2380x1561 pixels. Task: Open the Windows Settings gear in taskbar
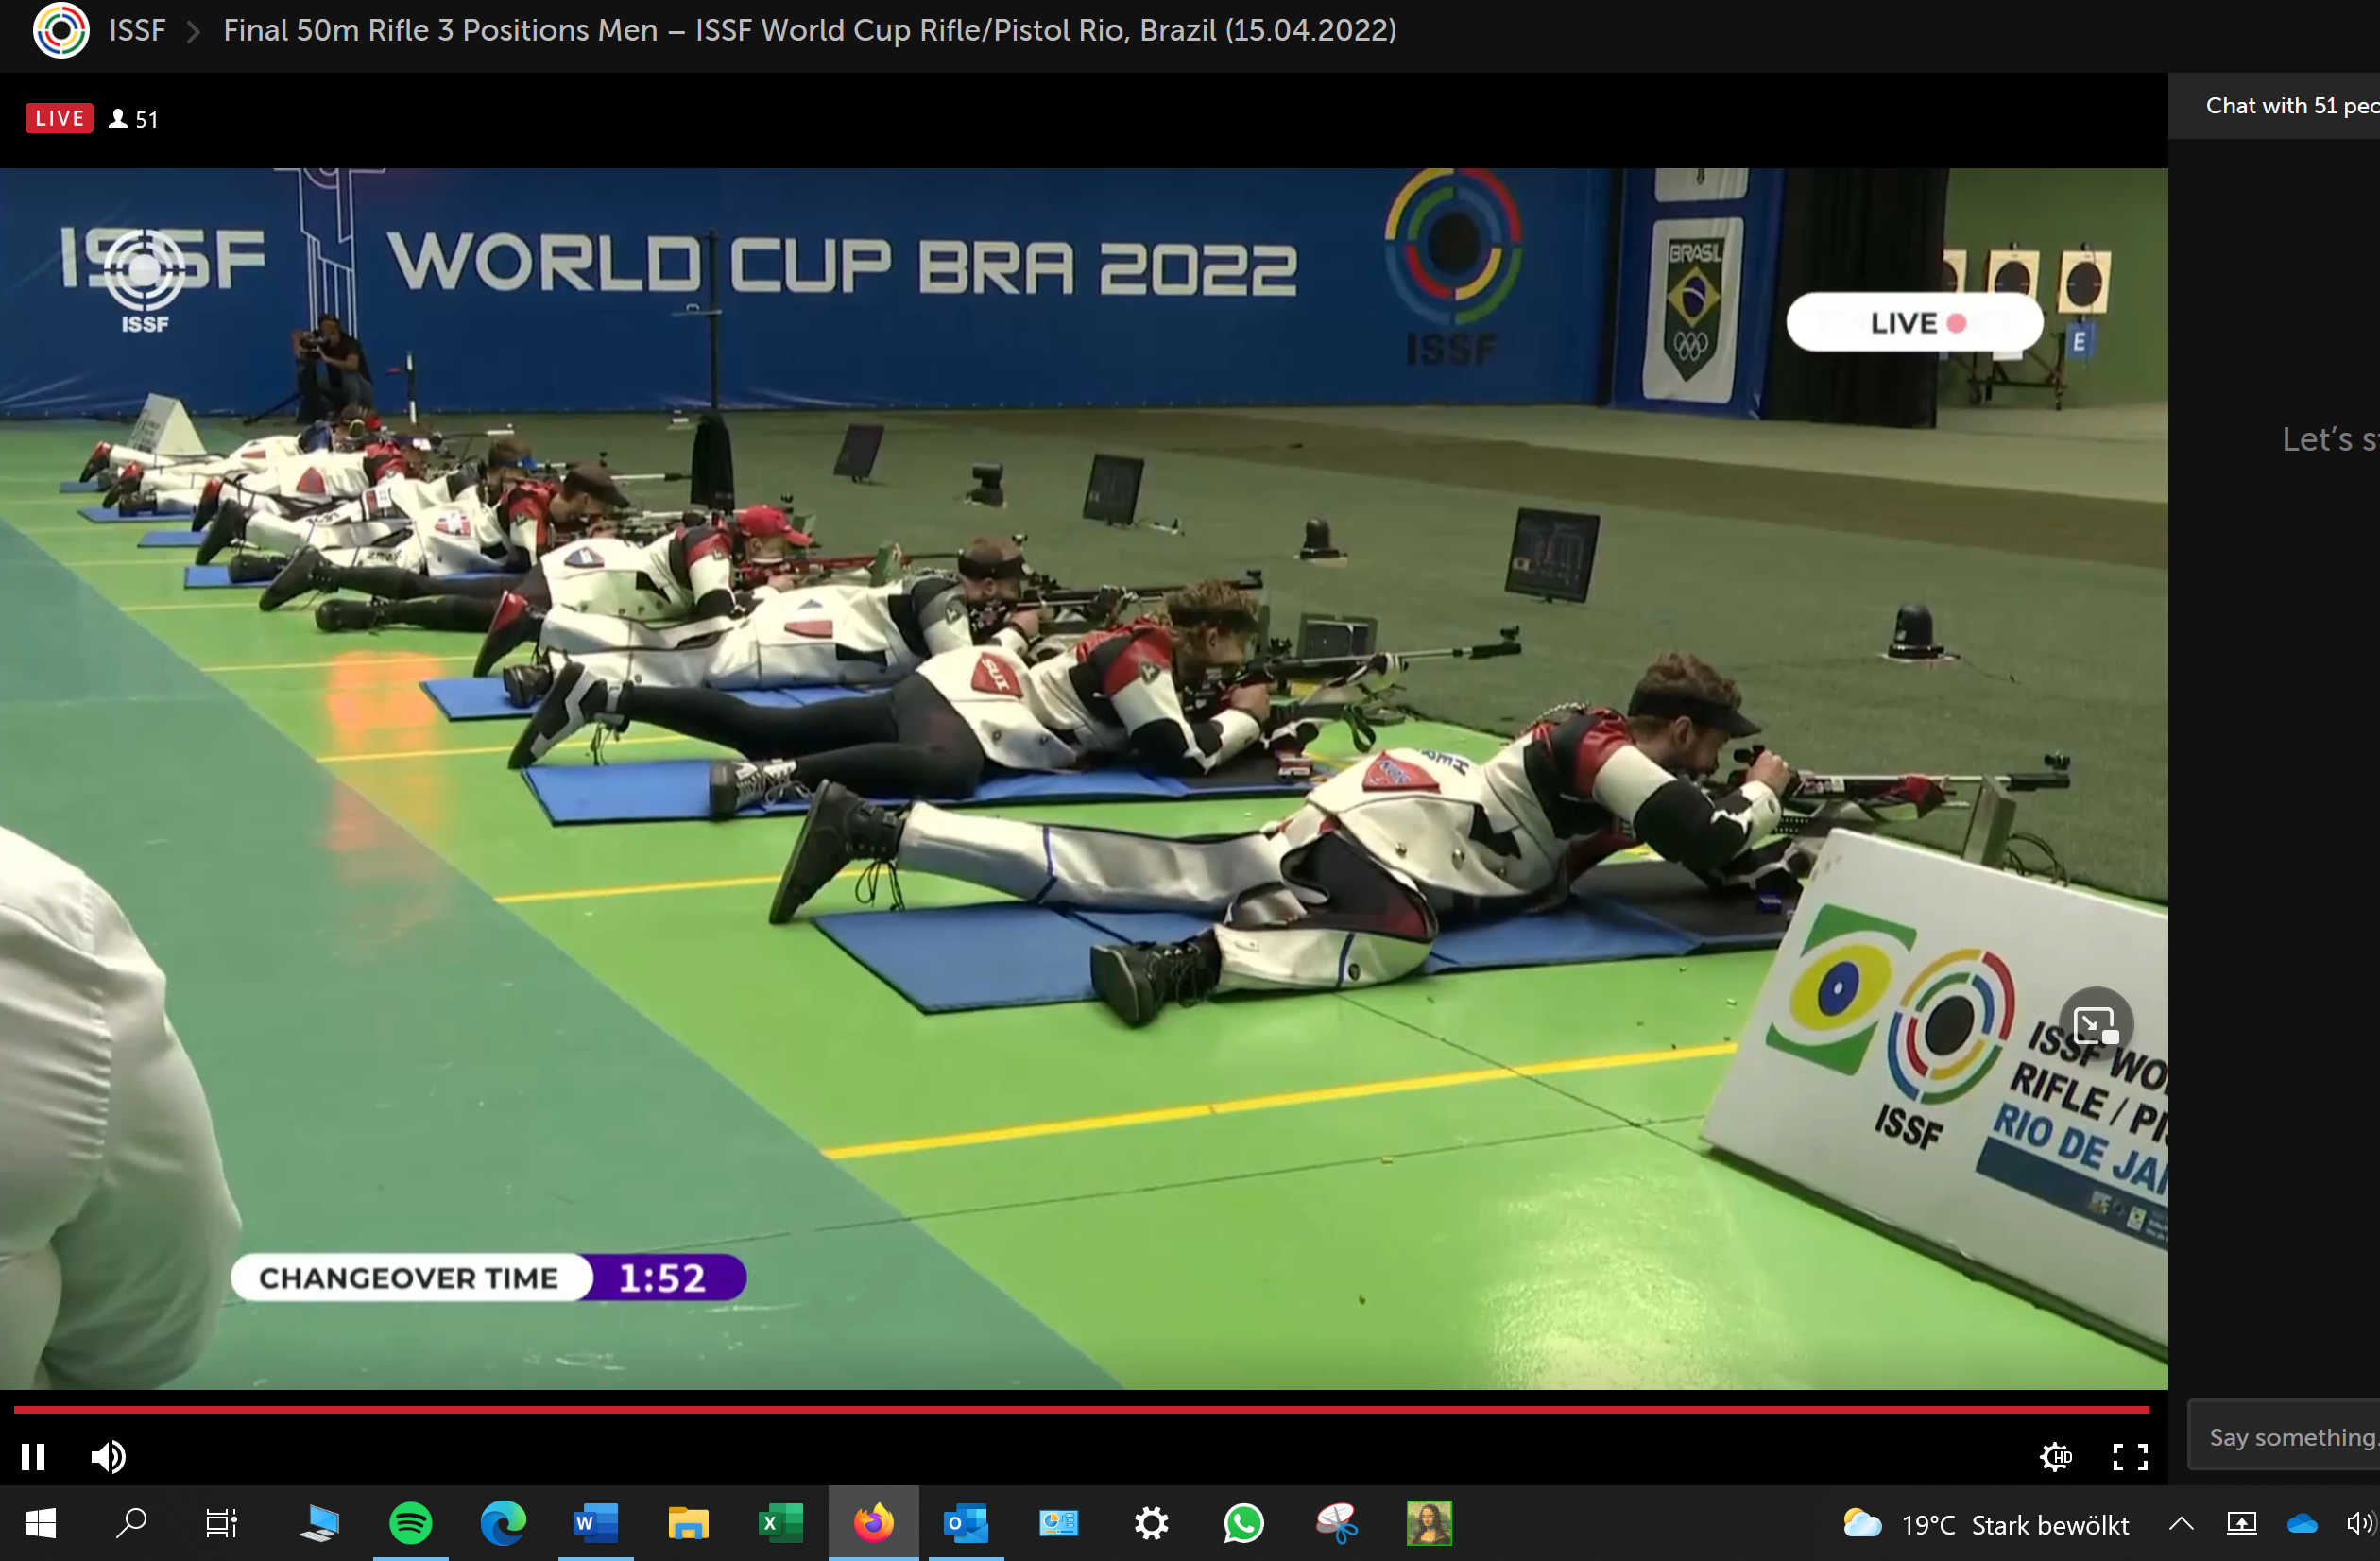(1151, 1523)
